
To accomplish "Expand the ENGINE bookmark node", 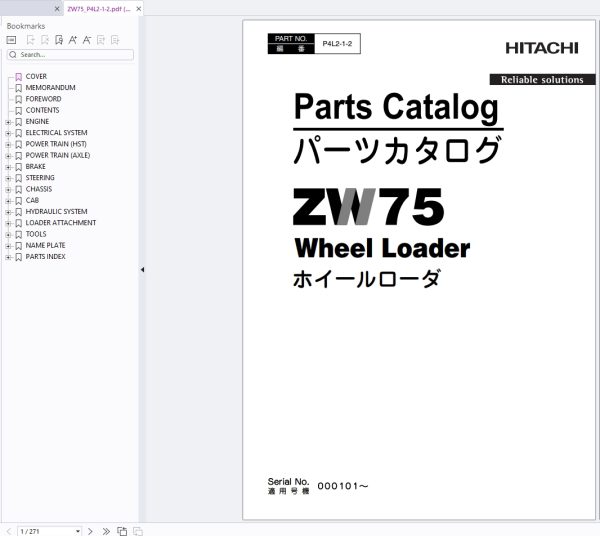I will pos(8,122).
